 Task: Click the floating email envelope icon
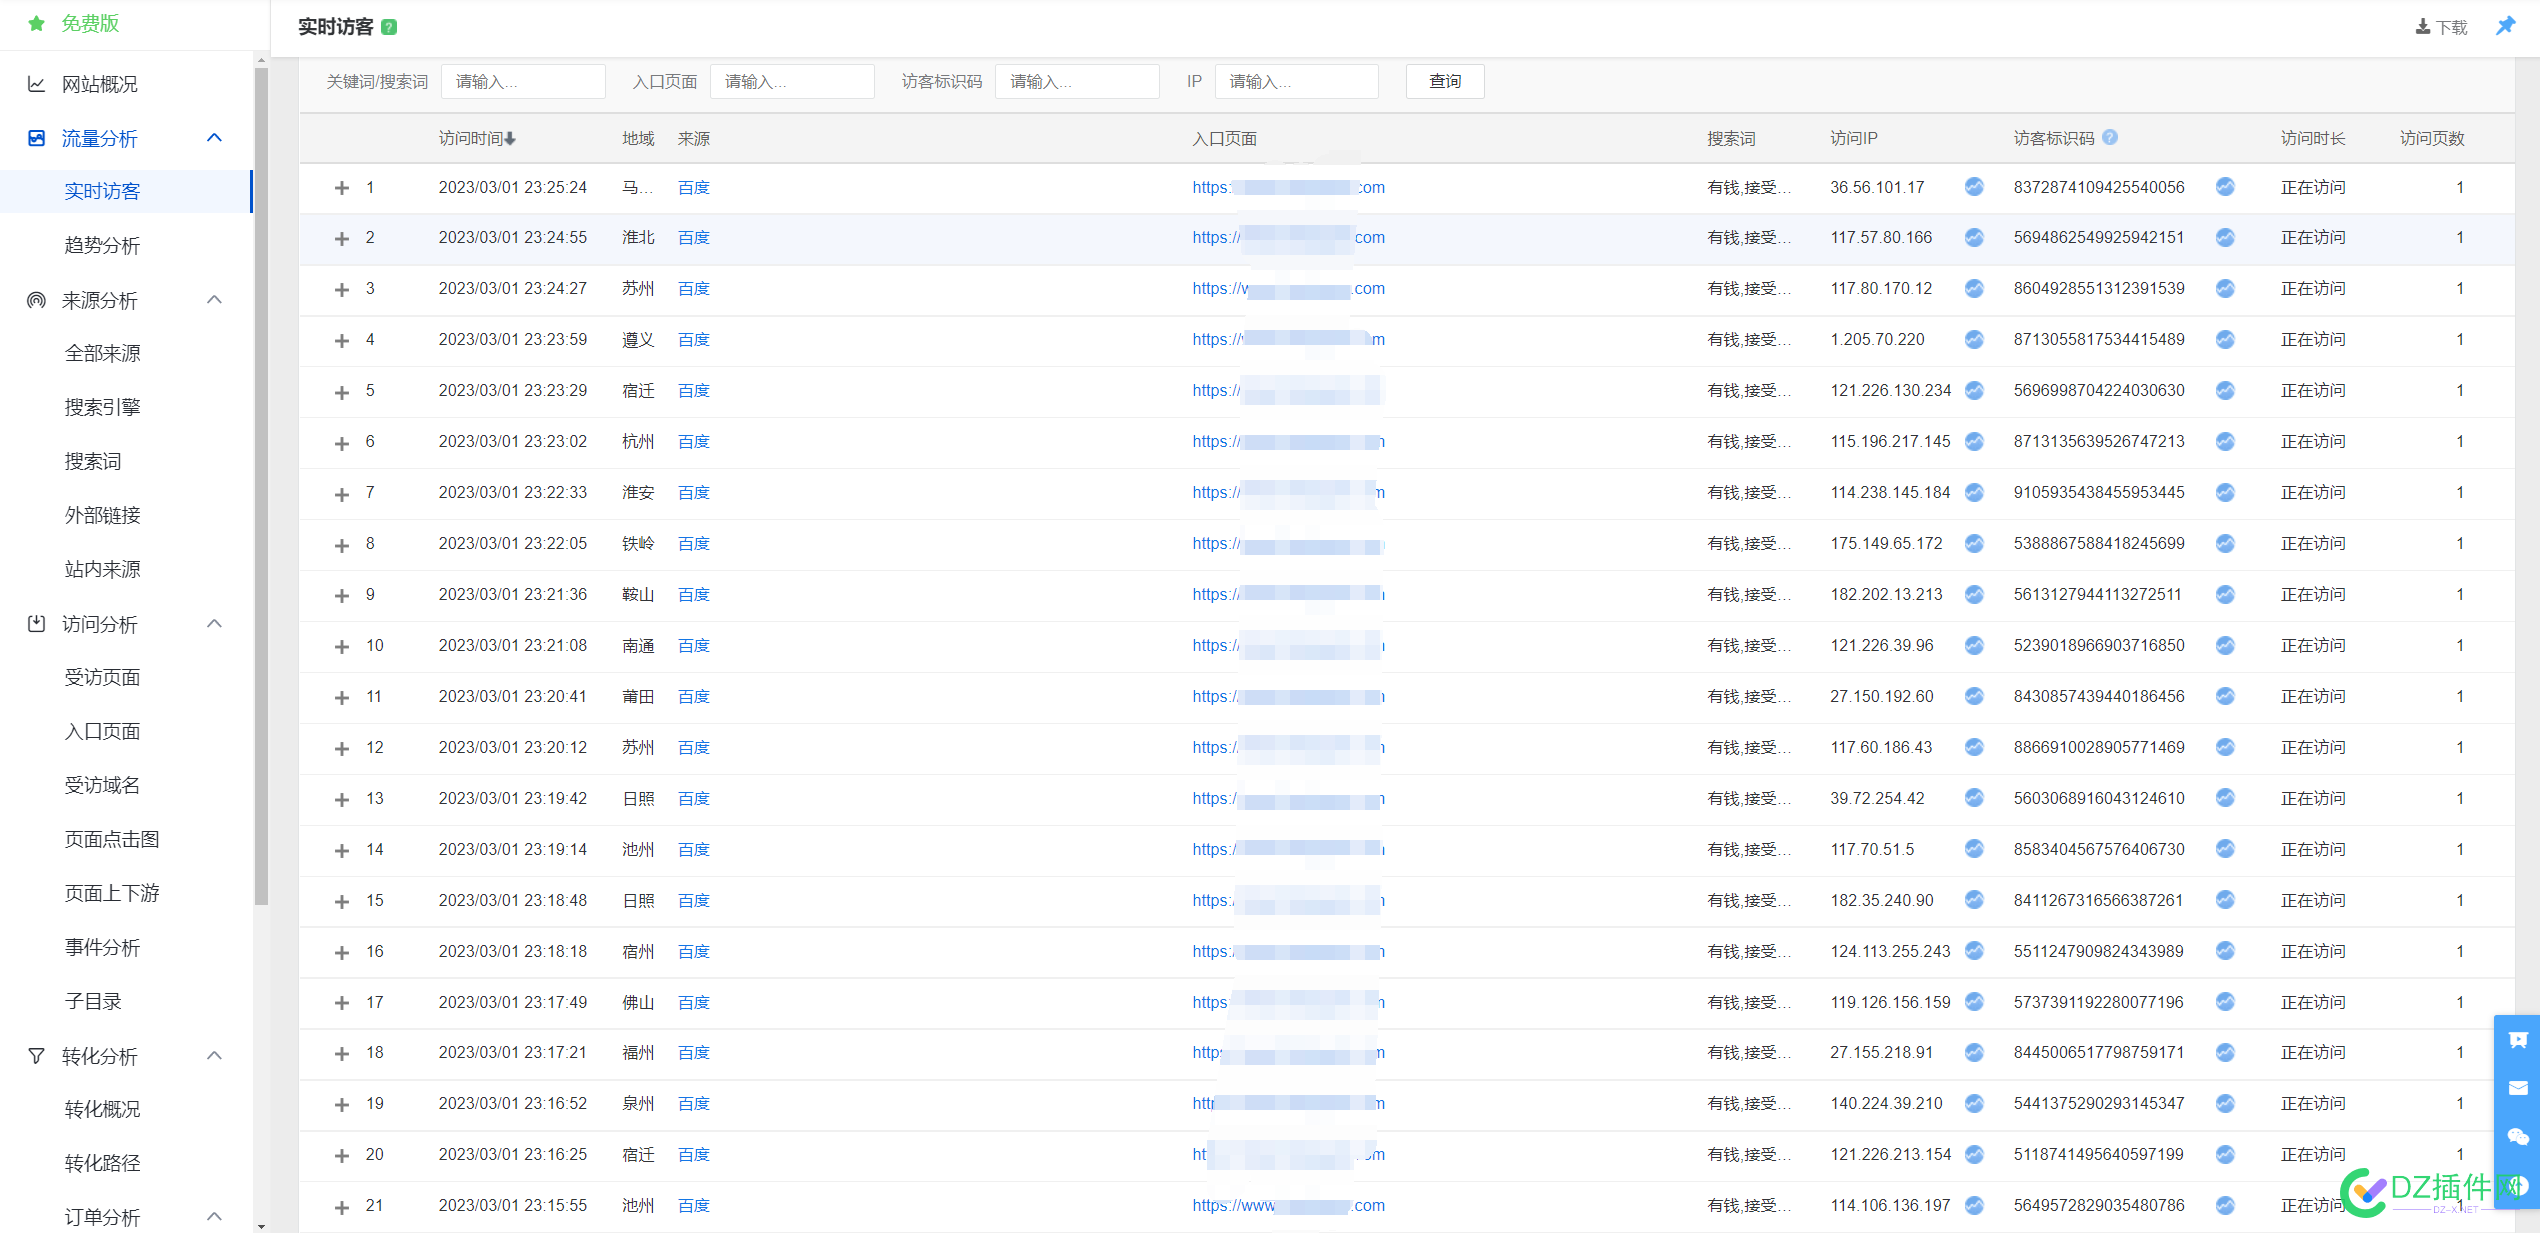pos(2518,1088)
